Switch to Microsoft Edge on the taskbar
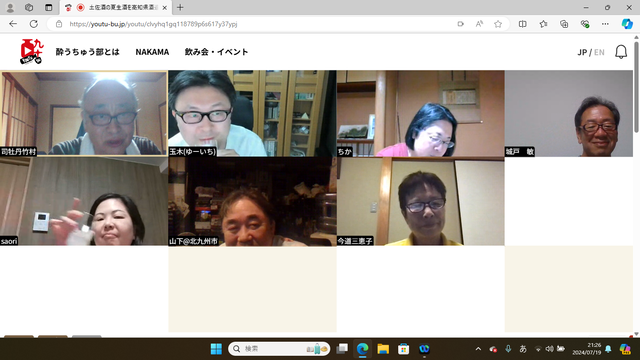 [362, 349]
